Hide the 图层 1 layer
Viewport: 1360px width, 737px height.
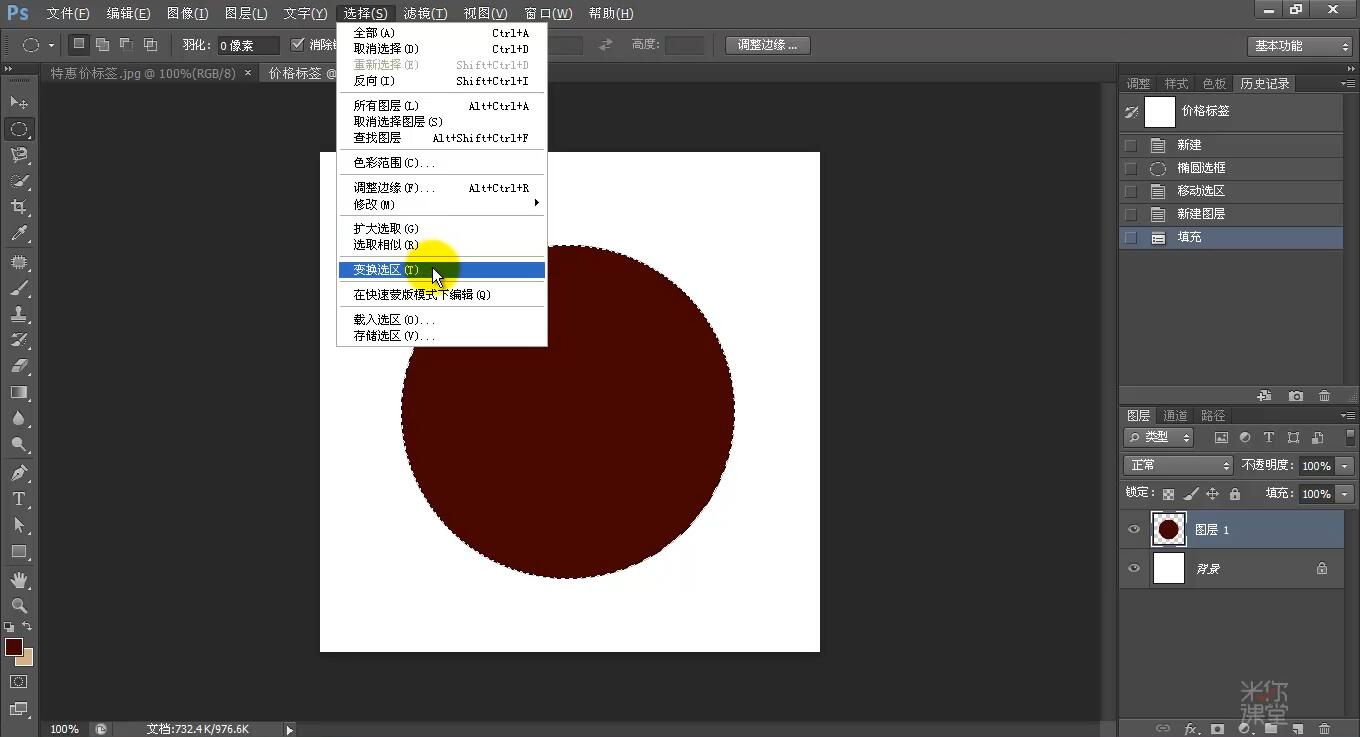click(x=1134, y=529)
